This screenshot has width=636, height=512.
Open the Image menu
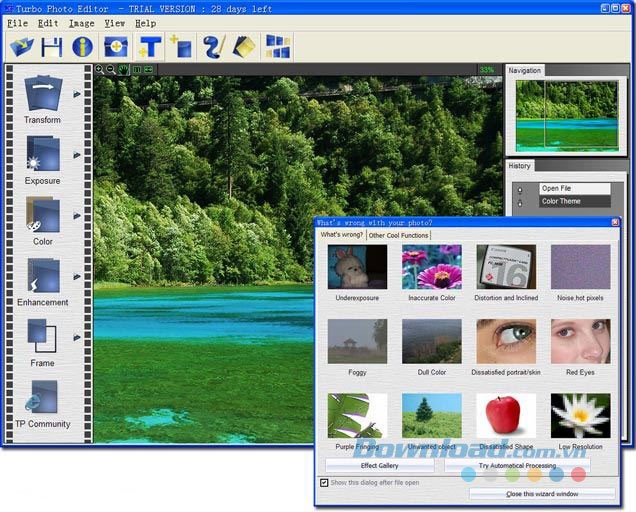81,23
